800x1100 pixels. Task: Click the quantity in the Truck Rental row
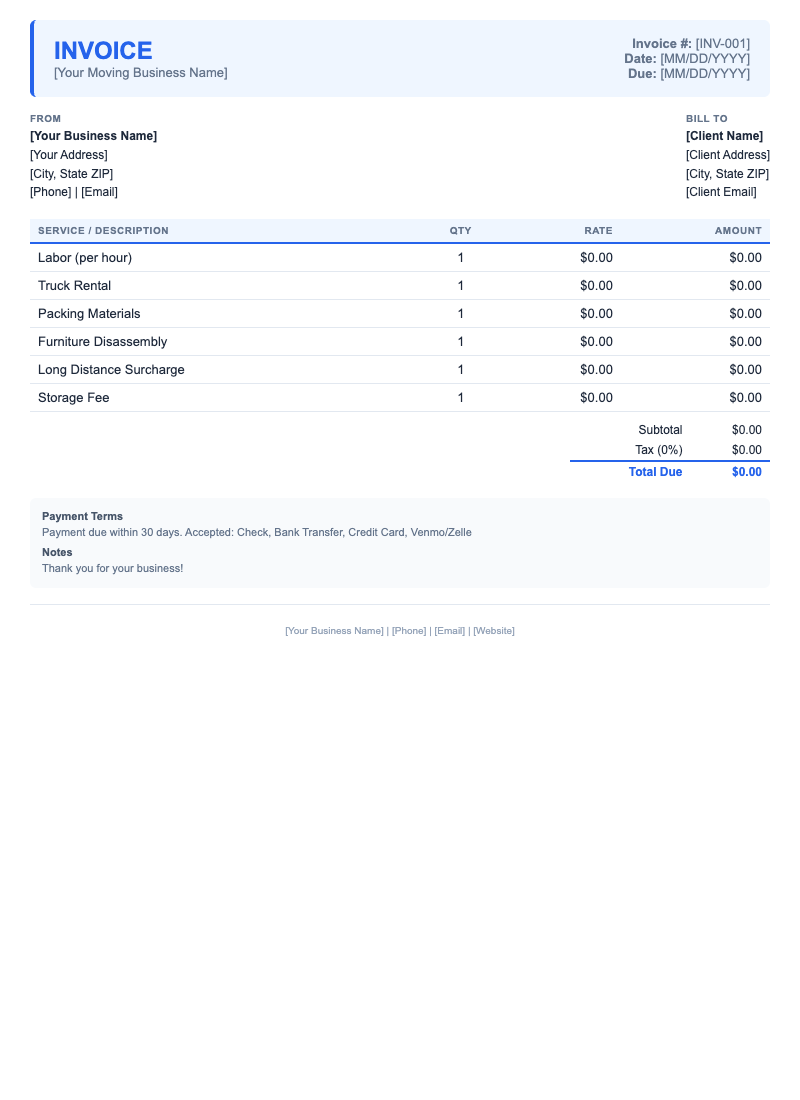(460, 286)
